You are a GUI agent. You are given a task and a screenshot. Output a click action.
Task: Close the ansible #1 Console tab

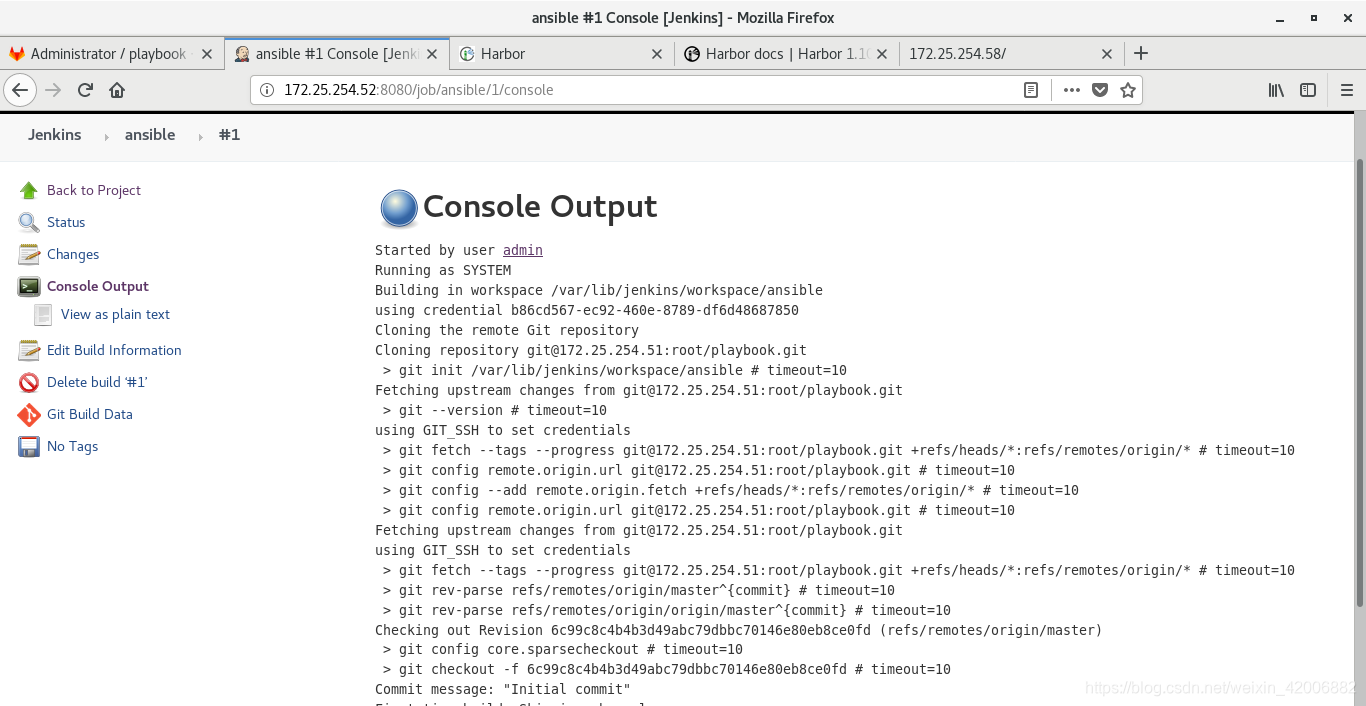coord(432,54)
